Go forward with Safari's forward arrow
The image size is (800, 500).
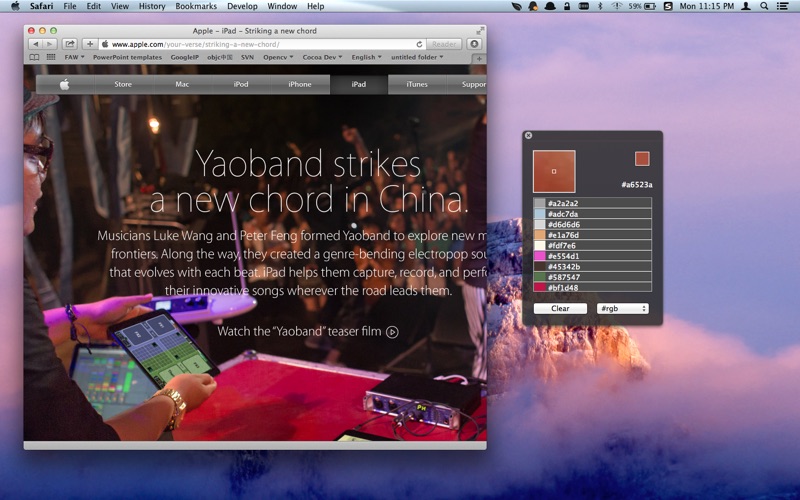point(49,44)
